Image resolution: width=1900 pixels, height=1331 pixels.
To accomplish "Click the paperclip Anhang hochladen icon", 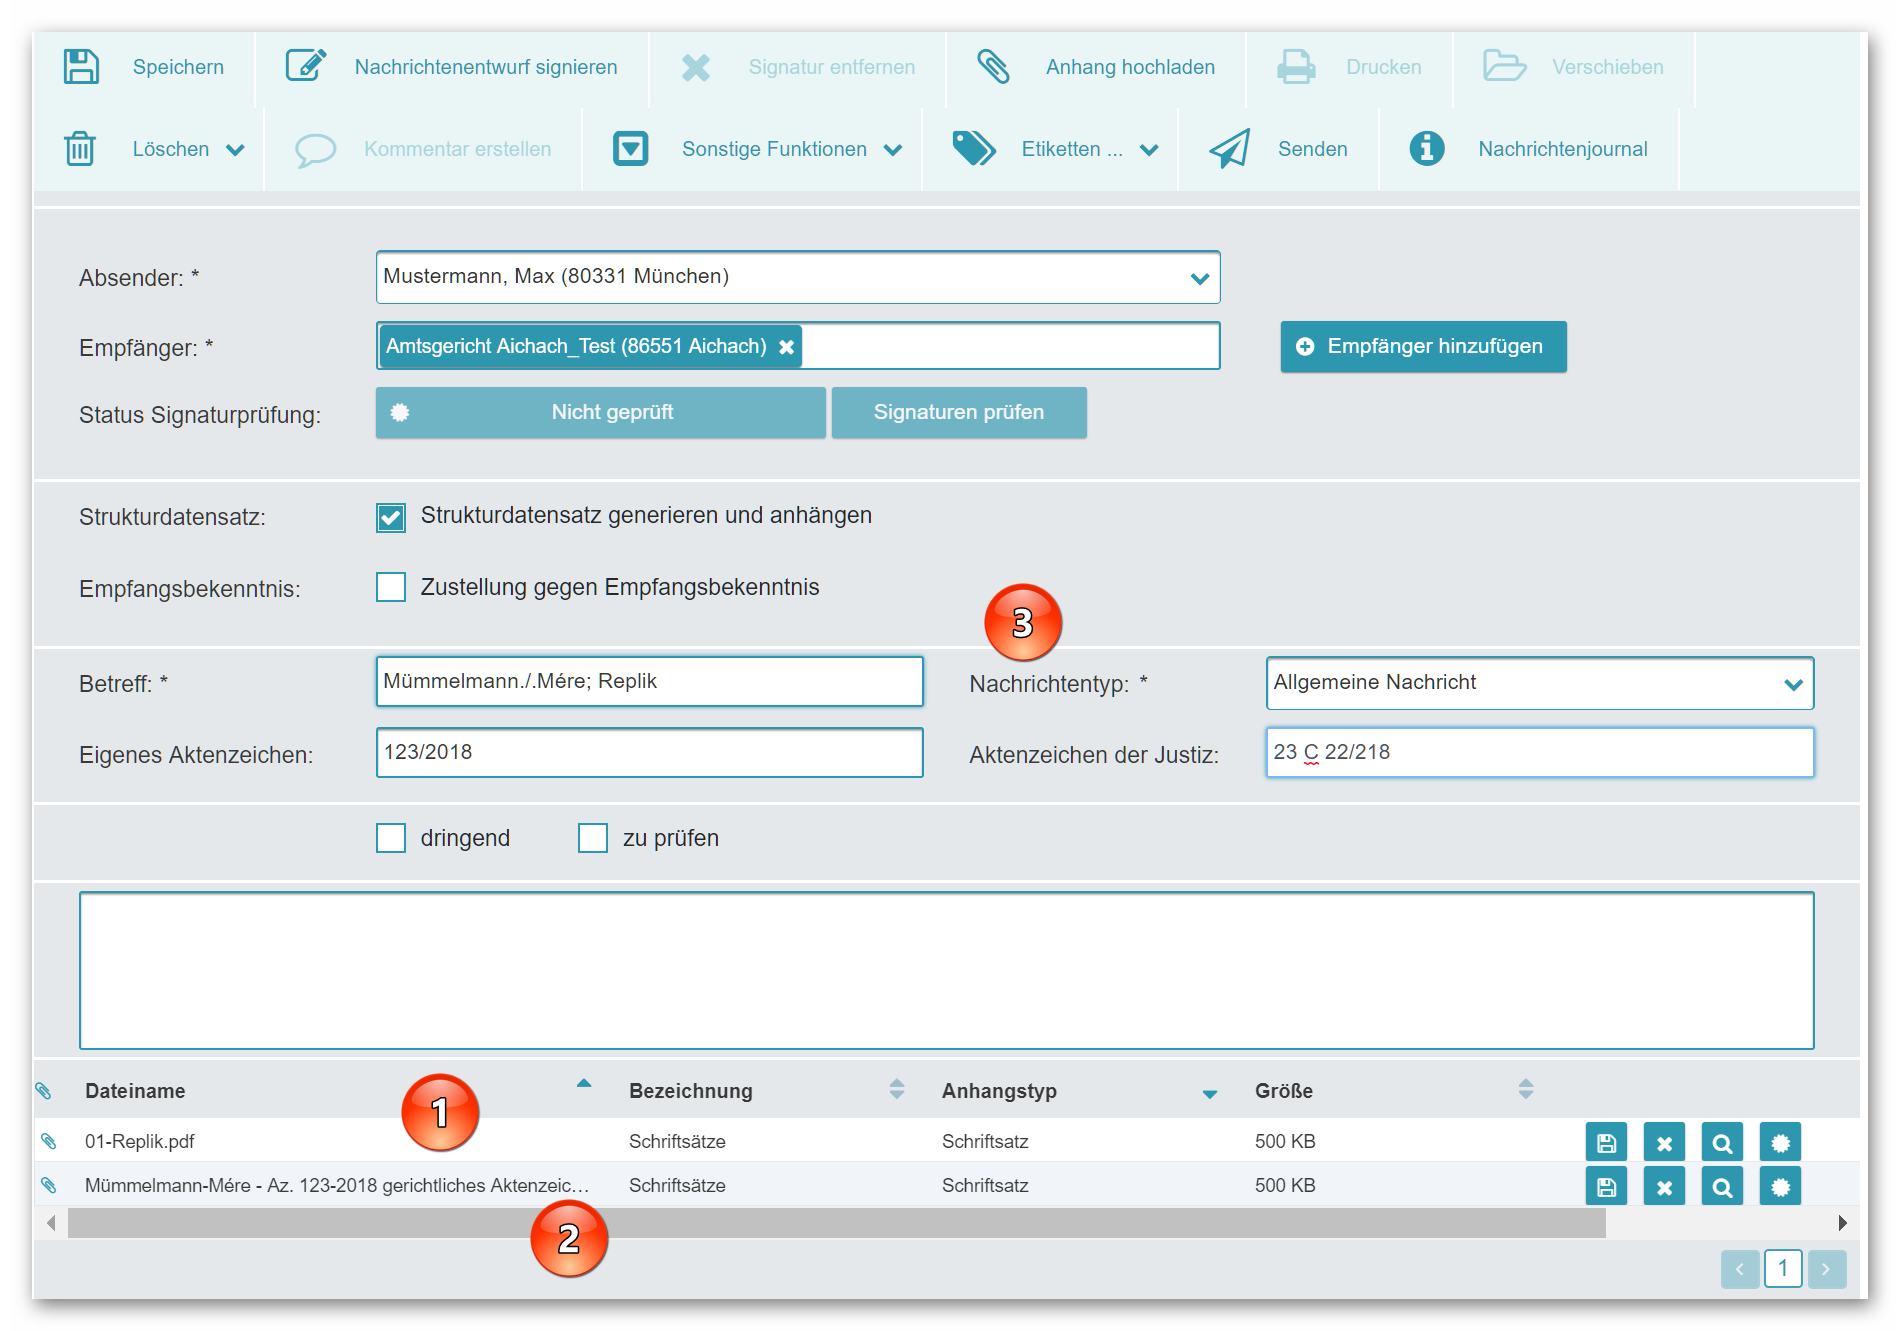I will pyautogui.click(x=993, y=67).
